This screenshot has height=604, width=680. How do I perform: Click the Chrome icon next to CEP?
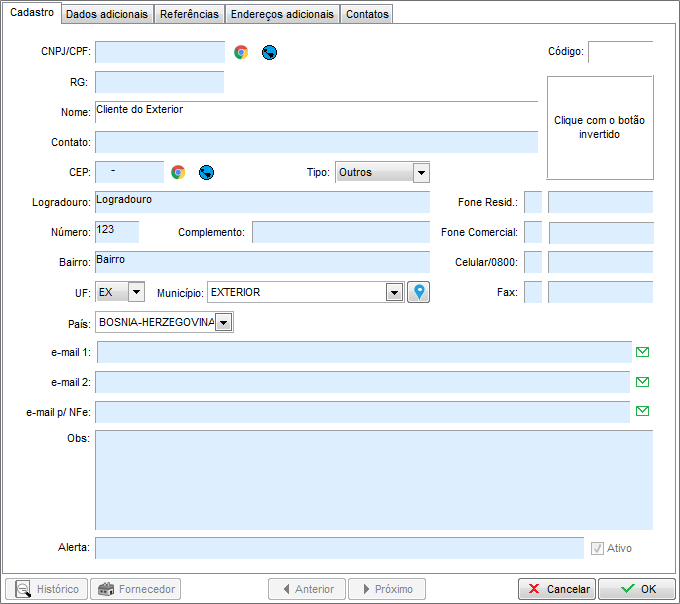[x=178, y=172]
